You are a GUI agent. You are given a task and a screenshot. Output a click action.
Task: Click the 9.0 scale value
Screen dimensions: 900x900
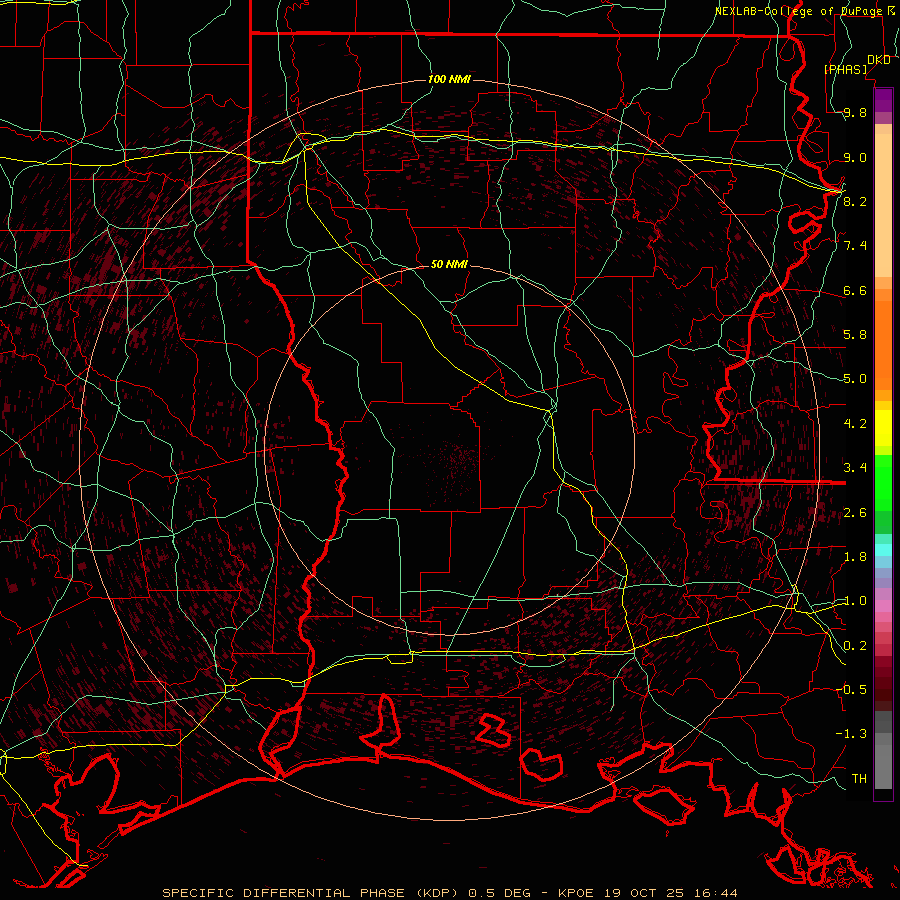click(855, 157)
